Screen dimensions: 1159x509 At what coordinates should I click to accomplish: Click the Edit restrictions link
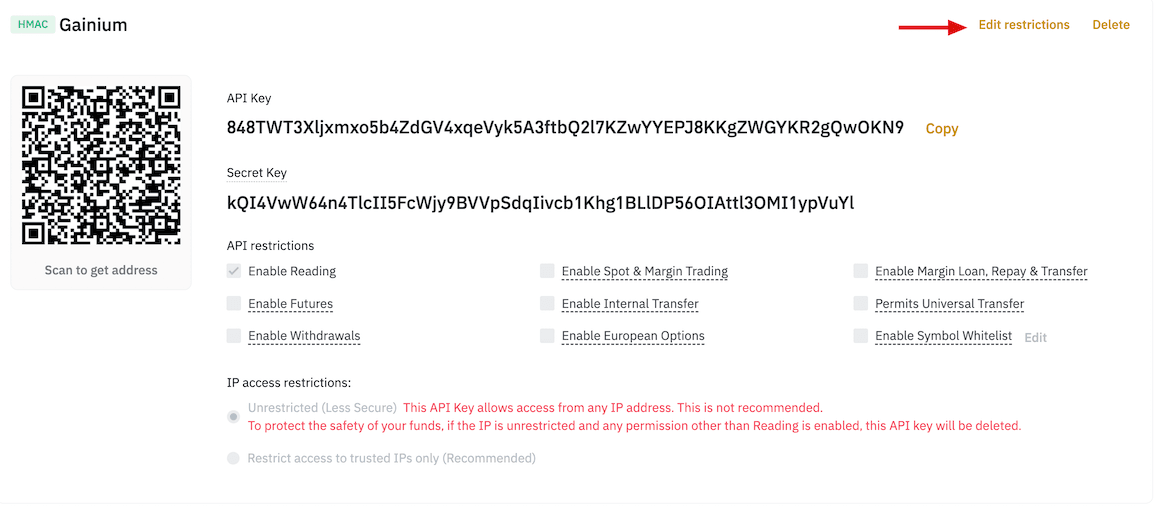pos(1023,25)
